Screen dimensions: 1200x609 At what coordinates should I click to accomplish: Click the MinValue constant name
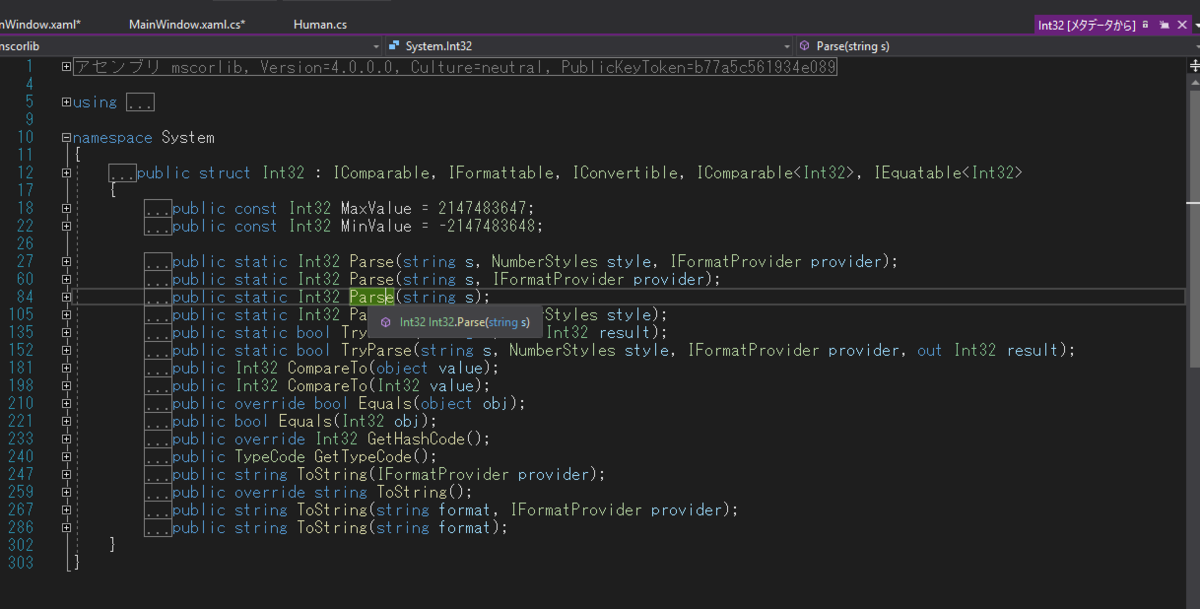pos(376,226)
